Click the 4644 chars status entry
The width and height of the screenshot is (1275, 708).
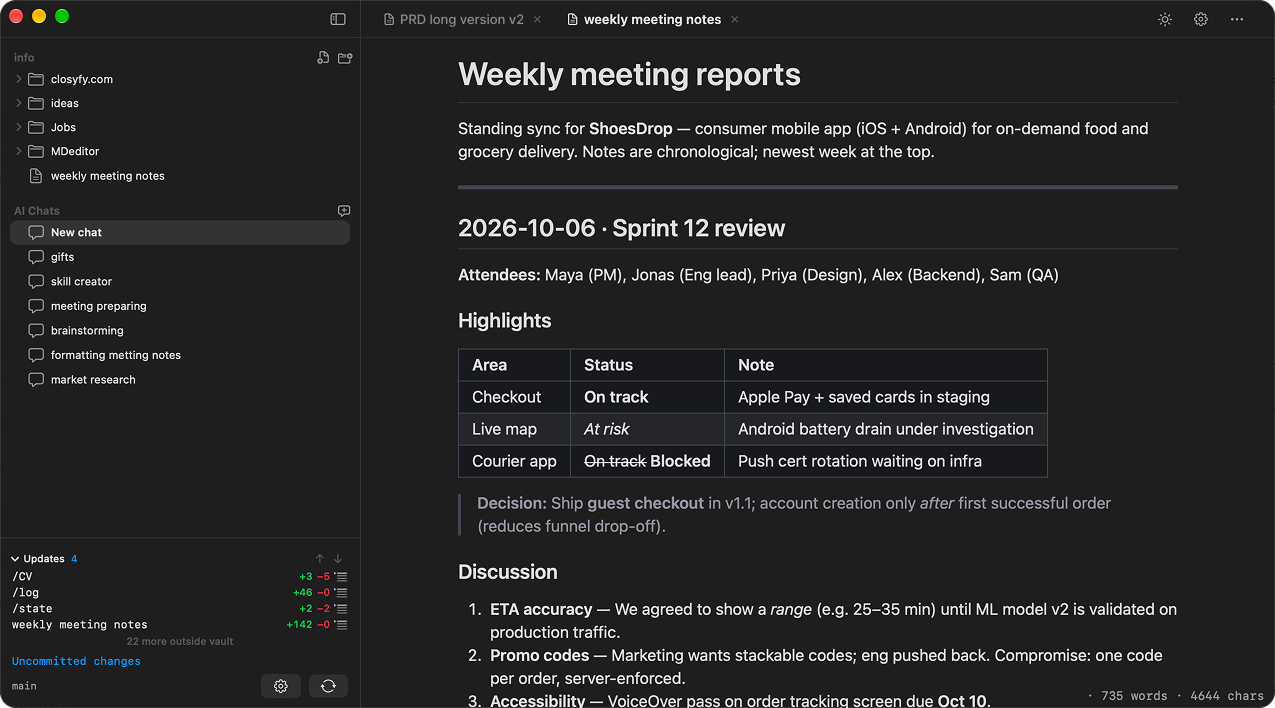point(1228,696)
